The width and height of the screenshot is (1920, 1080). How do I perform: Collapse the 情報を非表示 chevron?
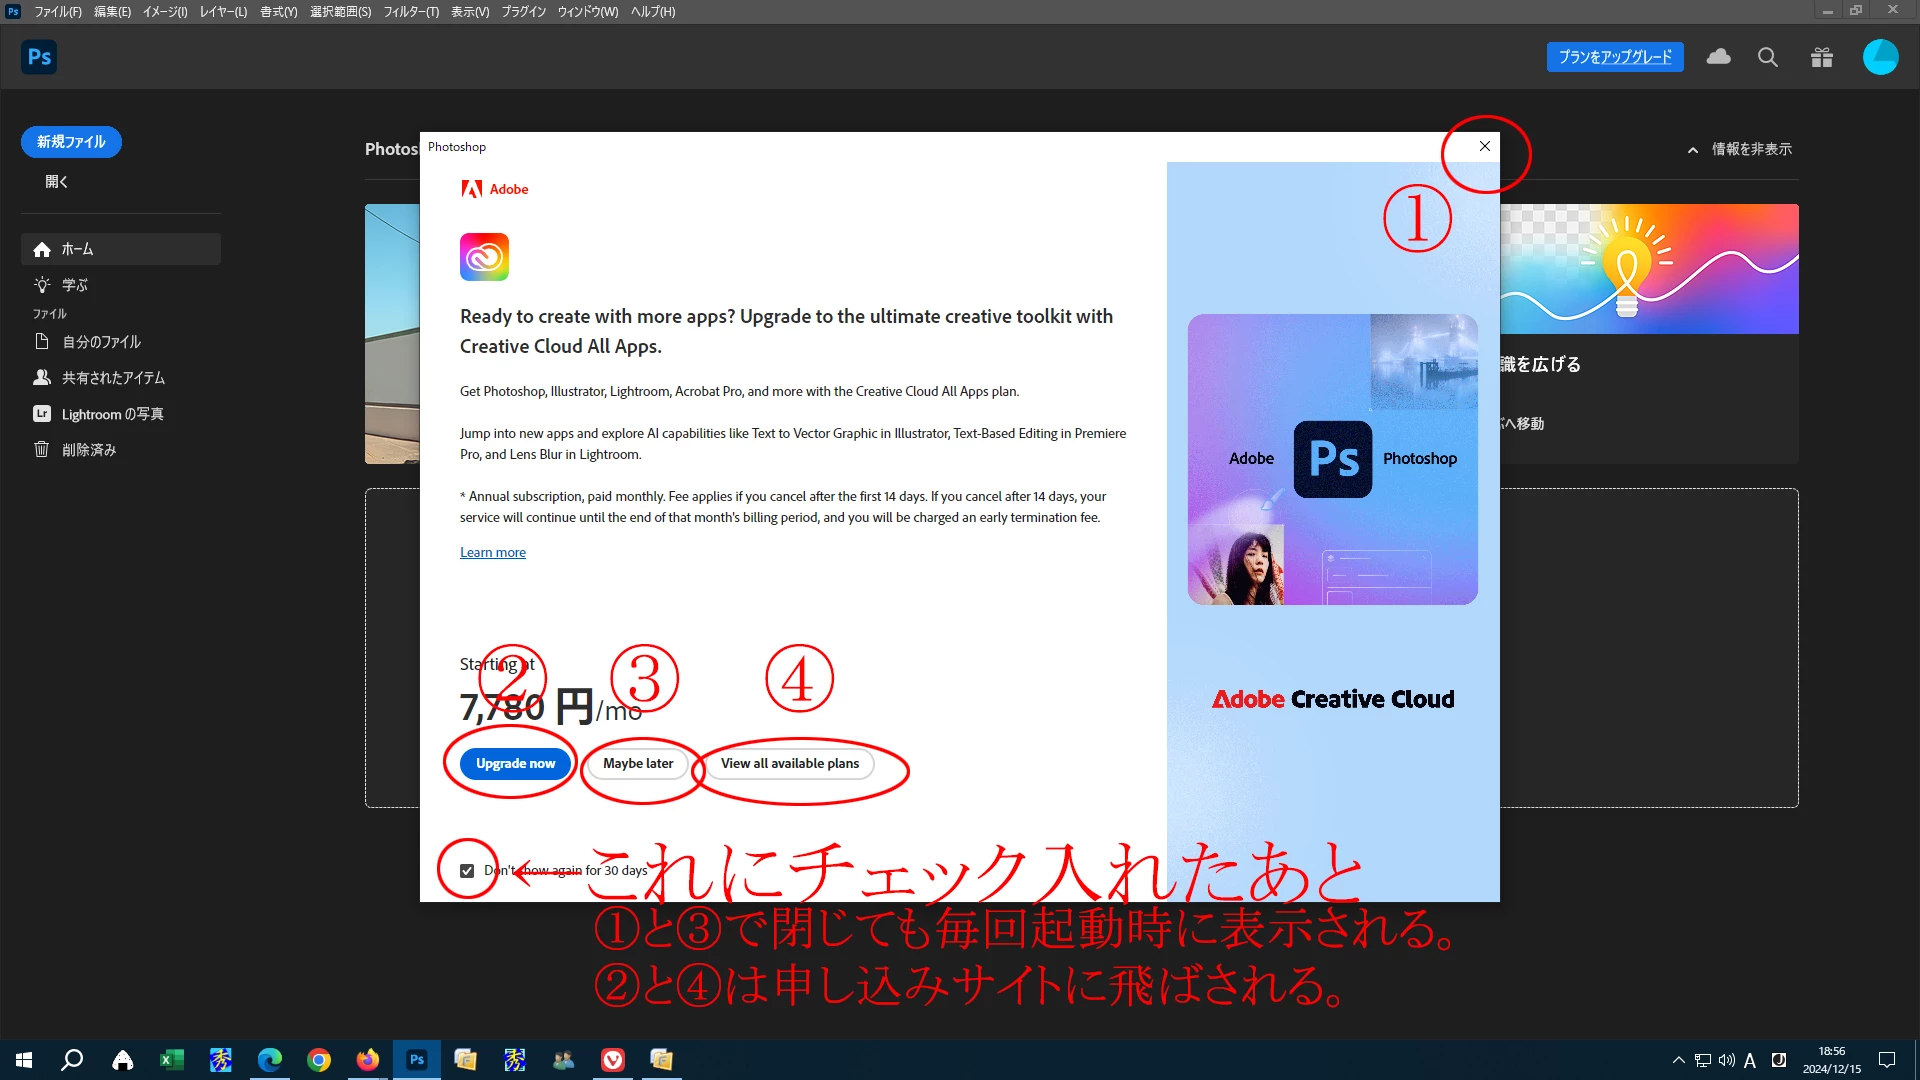[x=1692, y=150]
